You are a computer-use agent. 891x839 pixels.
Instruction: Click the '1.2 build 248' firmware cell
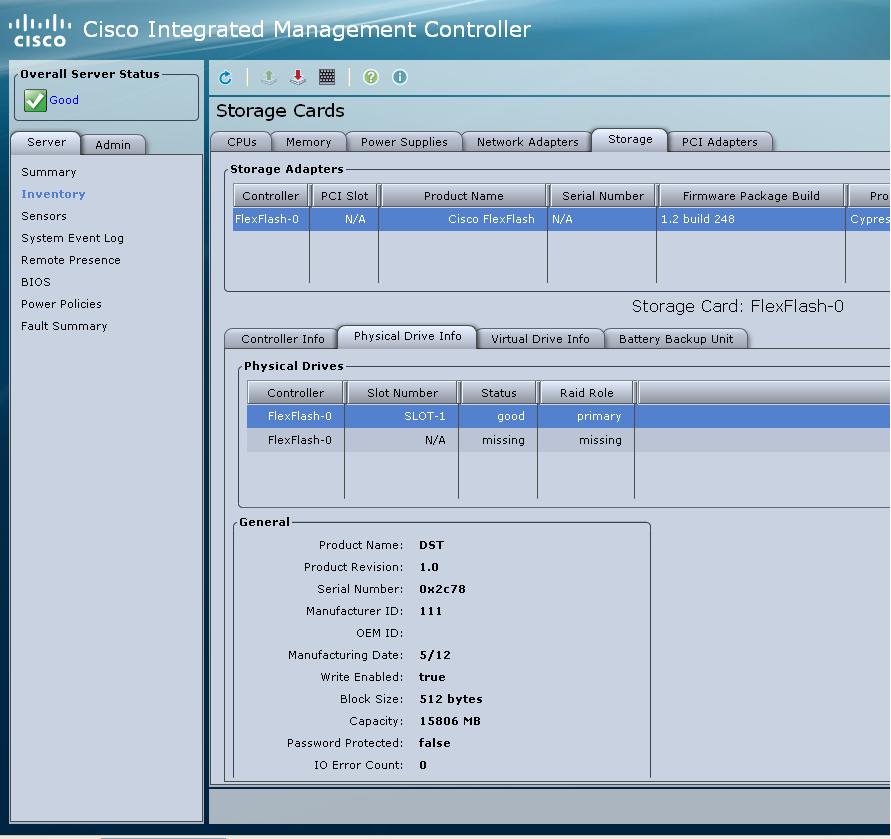point(751,219)
